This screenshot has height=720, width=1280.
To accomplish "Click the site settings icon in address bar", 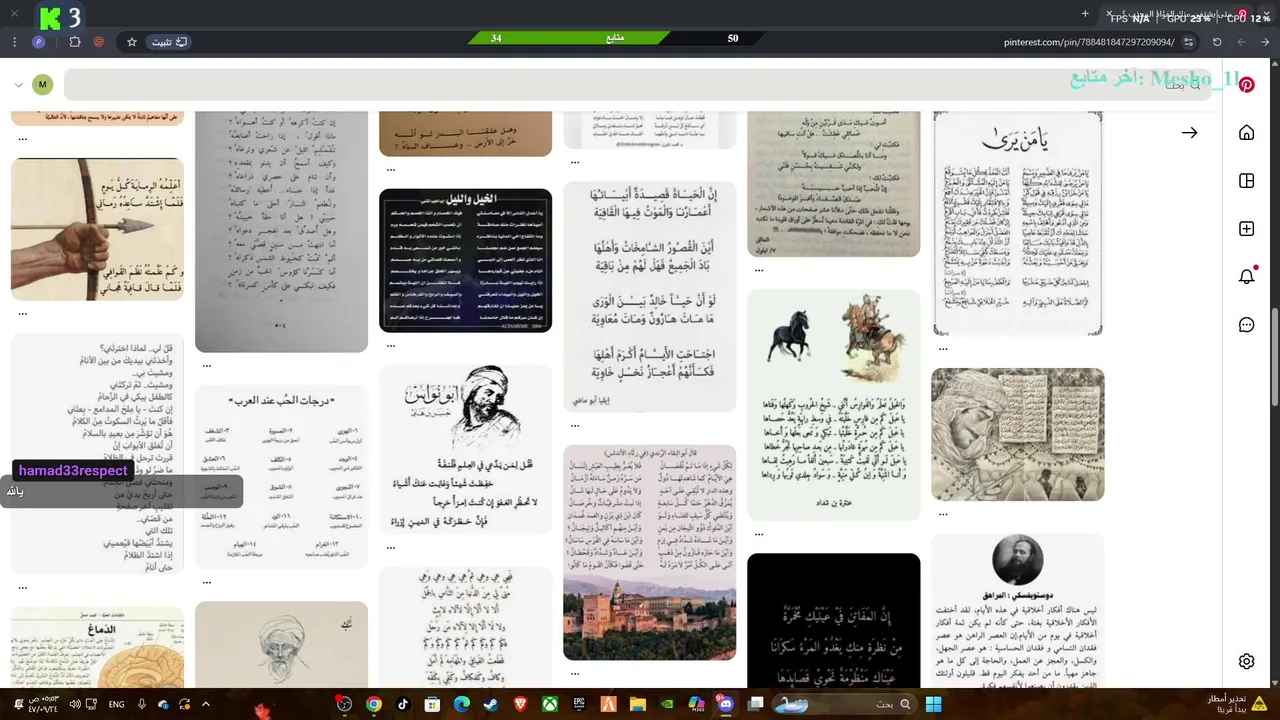I will pyautogui.click(x=1188, y=42).
